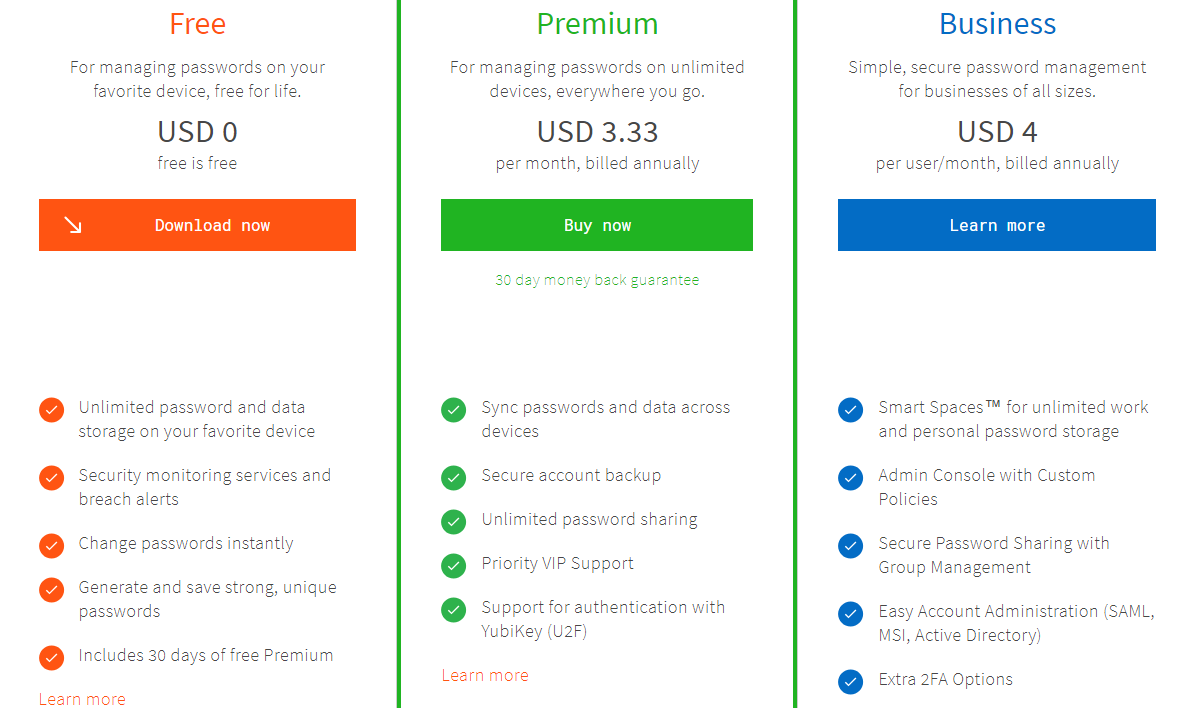Open the Learn more link under Free plan
This screenshot has width=1196, height=708.
point(82,699)
